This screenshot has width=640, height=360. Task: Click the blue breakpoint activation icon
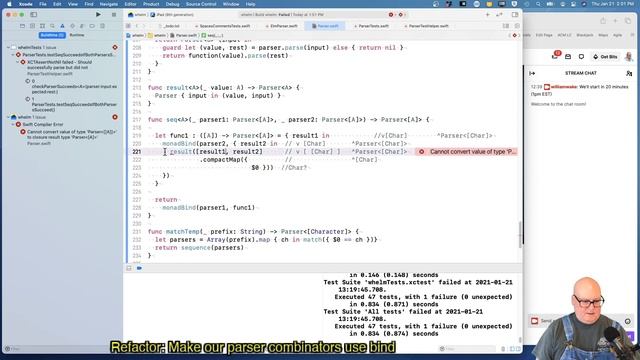139,268
